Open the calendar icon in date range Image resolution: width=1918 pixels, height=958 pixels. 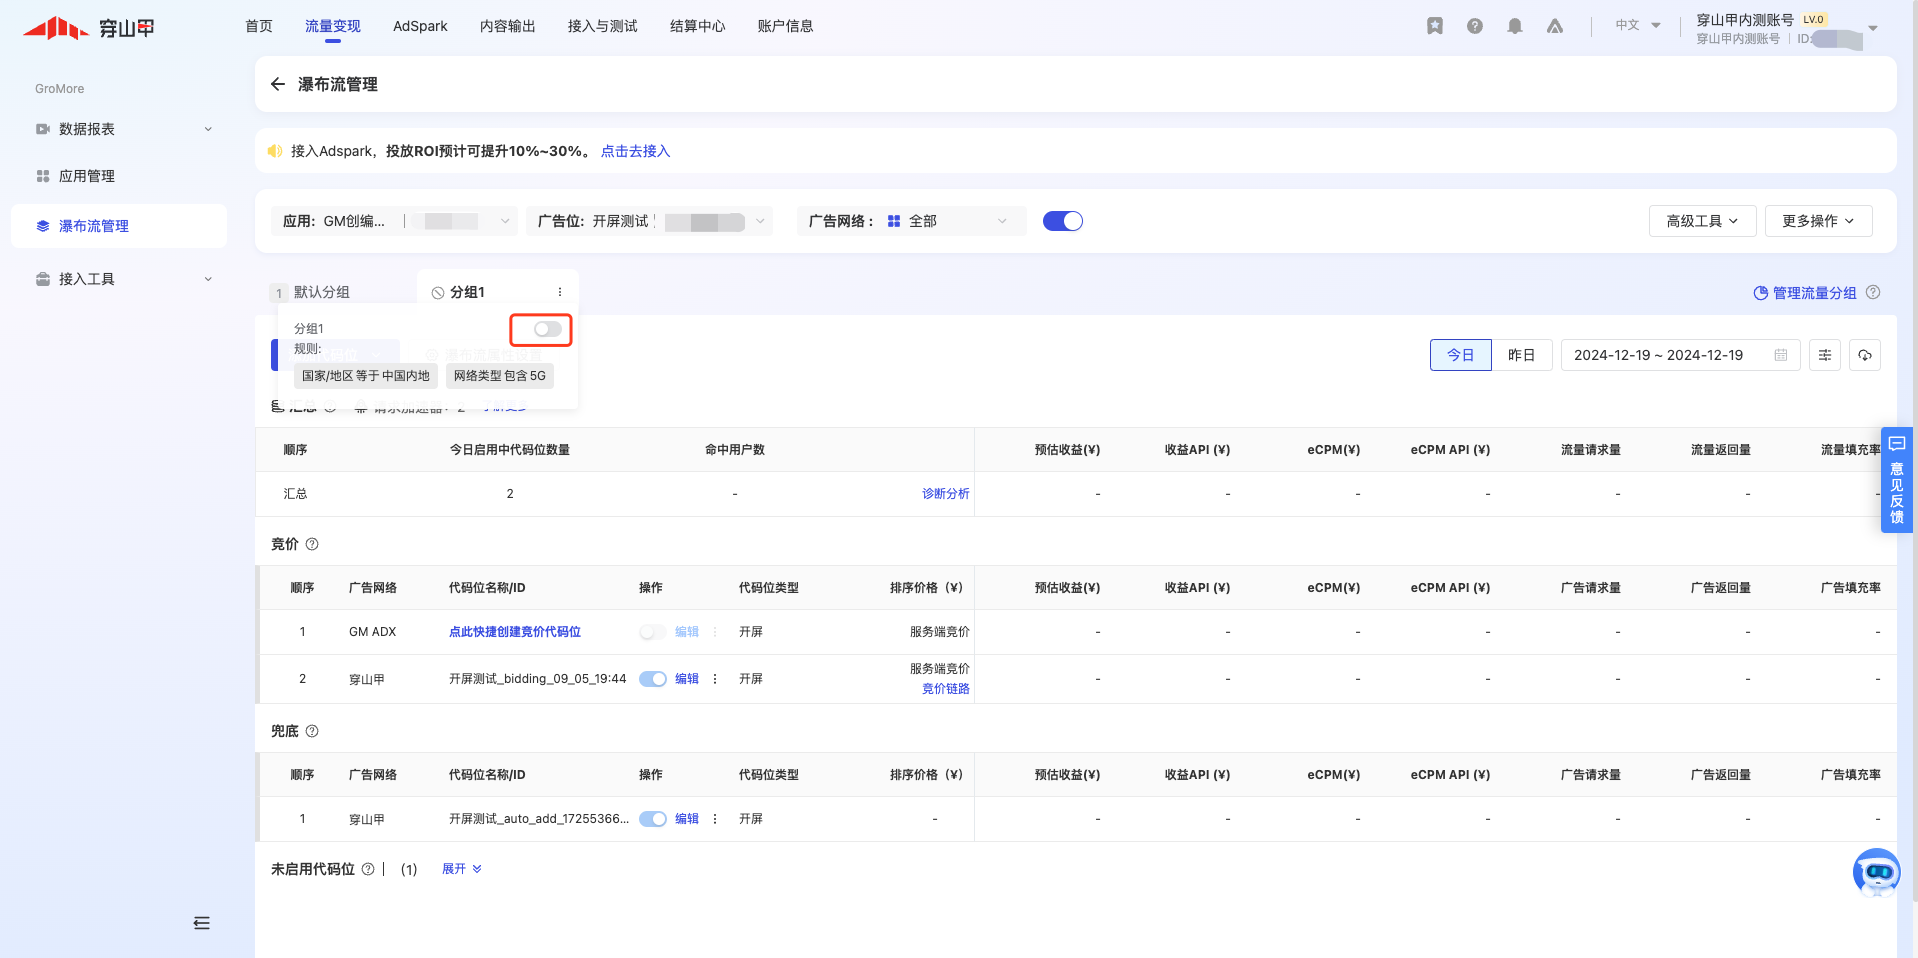(x=1781, y=355)
